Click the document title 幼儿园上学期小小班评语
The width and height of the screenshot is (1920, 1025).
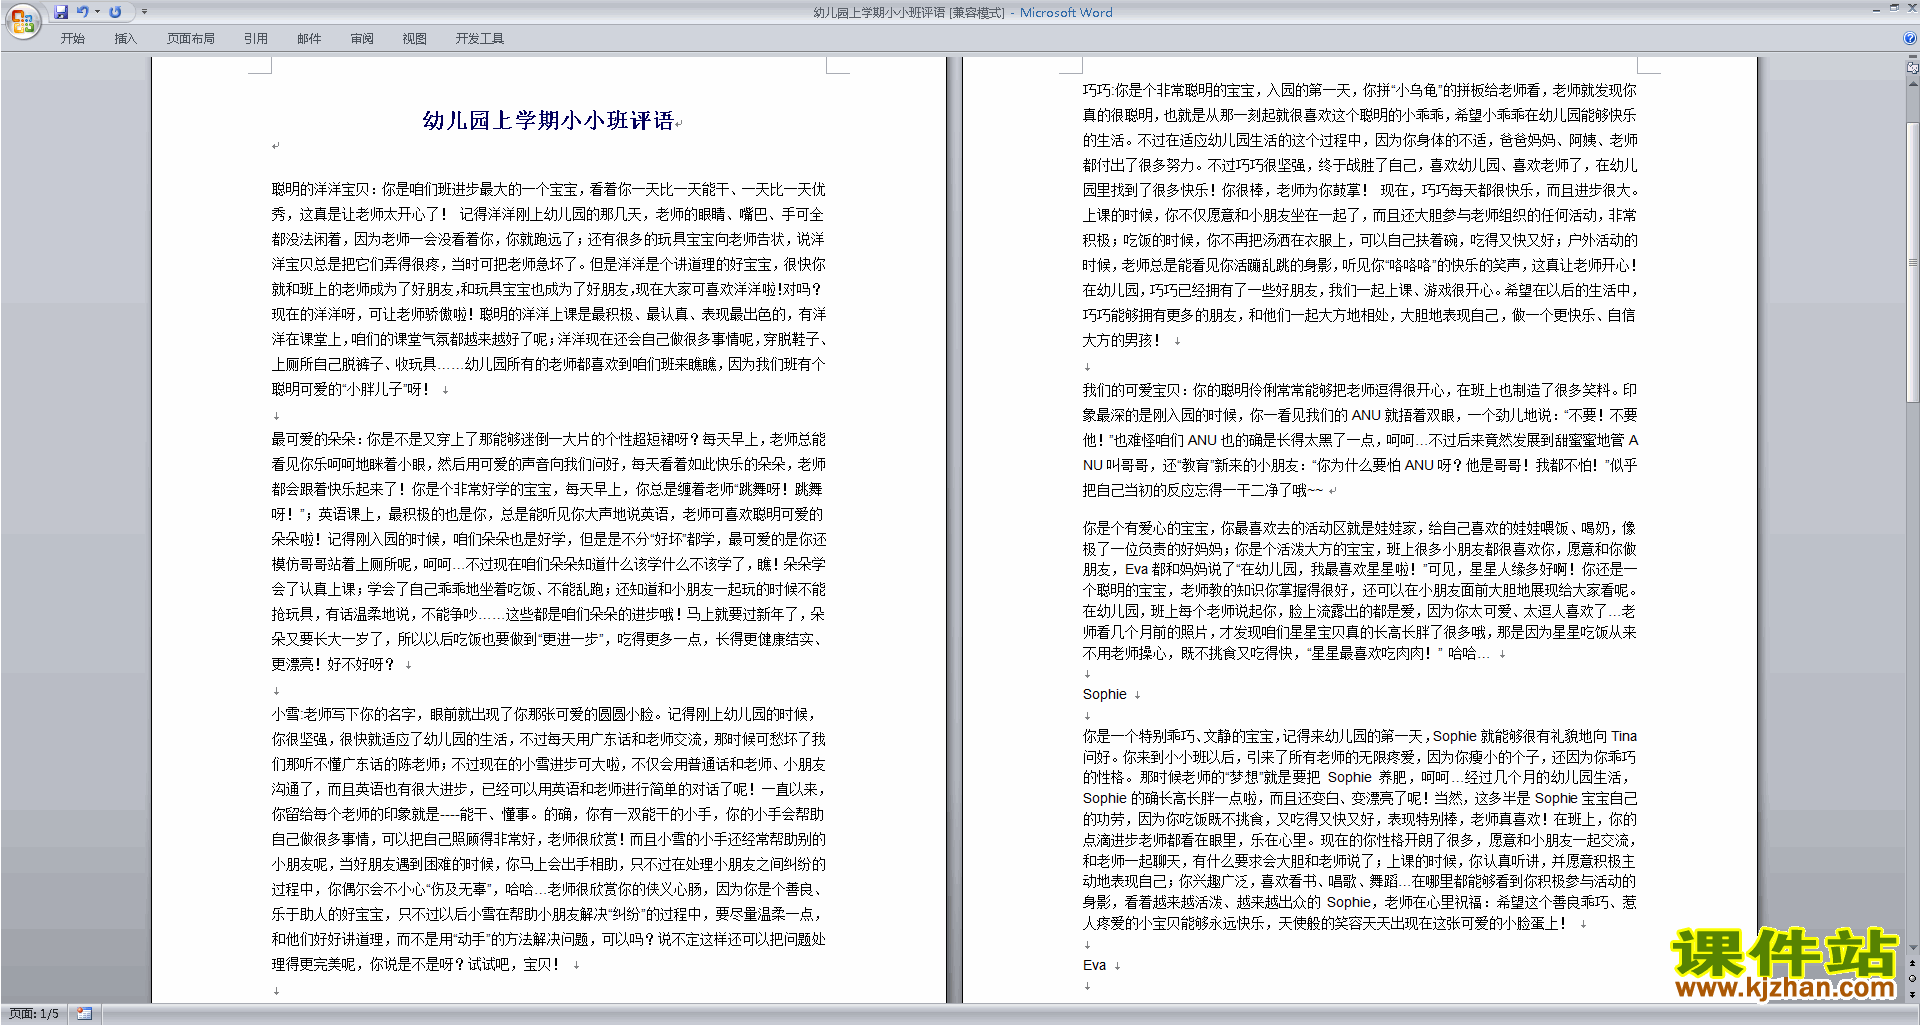pos(548,121)
